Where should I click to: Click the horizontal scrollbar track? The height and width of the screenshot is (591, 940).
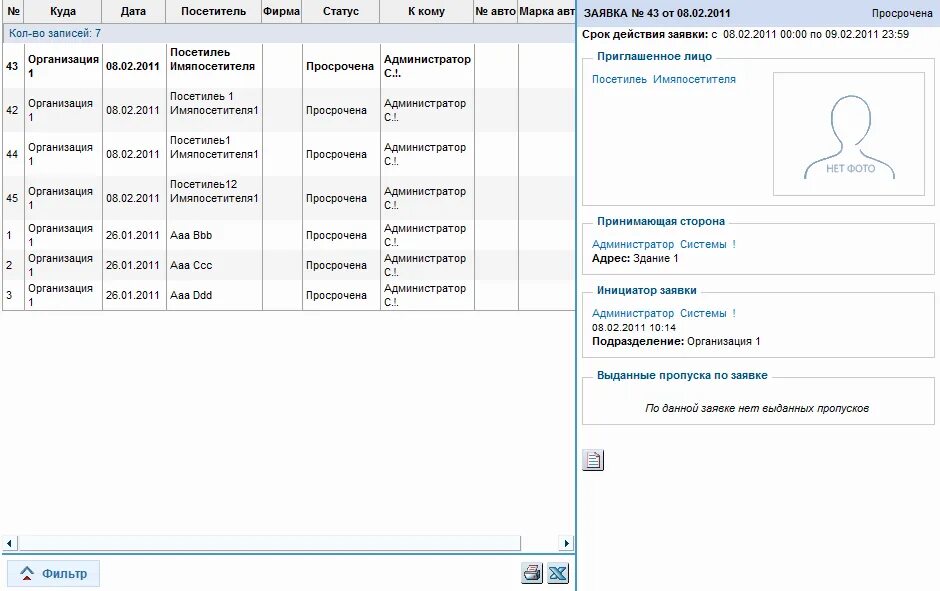tap(270, 543)
